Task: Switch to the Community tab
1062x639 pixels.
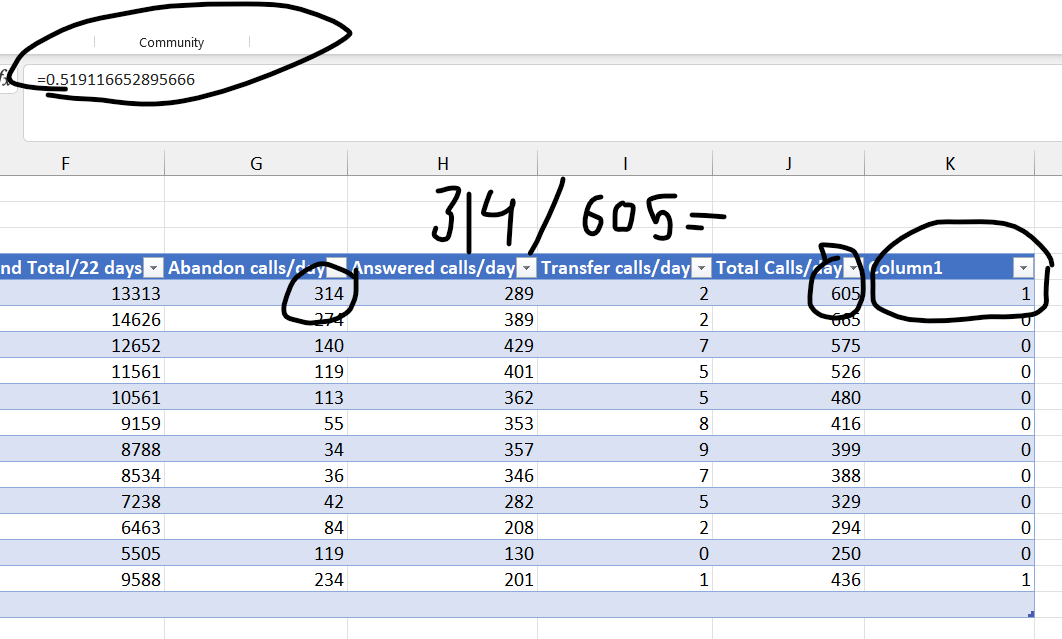Action: click(171, 42)
